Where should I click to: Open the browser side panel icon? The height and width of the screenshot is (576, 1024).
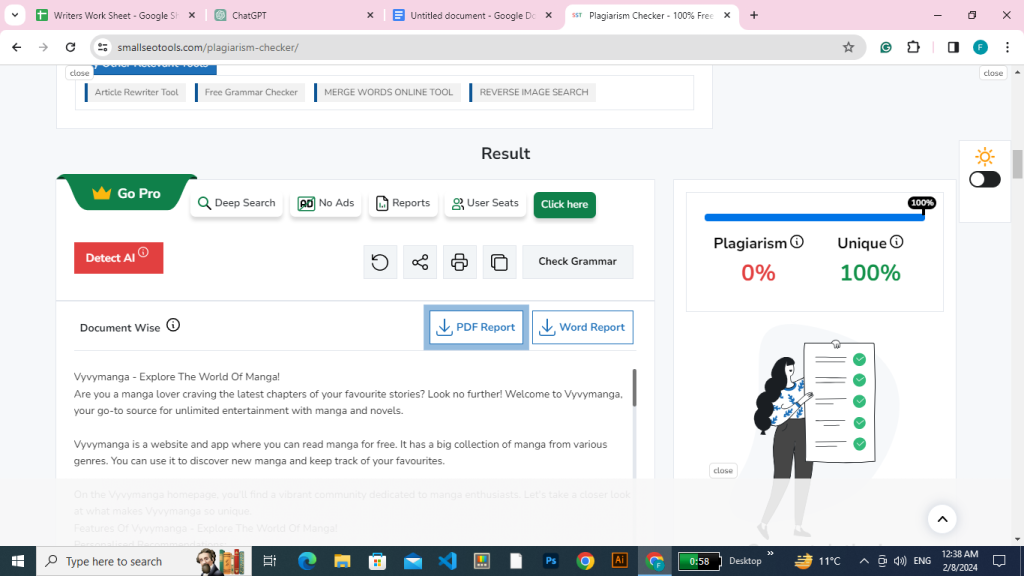(953, 47)
